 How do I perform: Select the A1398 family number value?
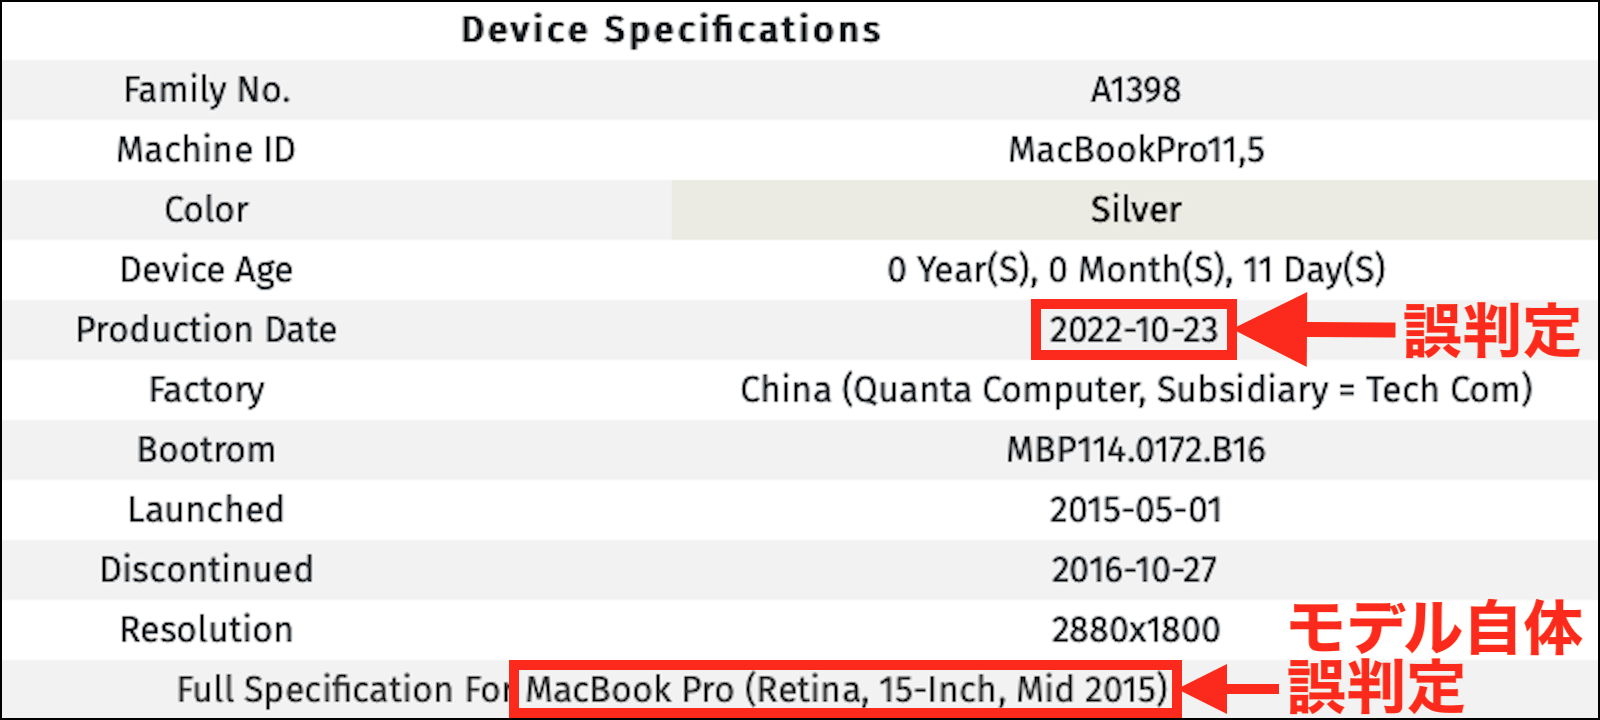pos(1135,90)
